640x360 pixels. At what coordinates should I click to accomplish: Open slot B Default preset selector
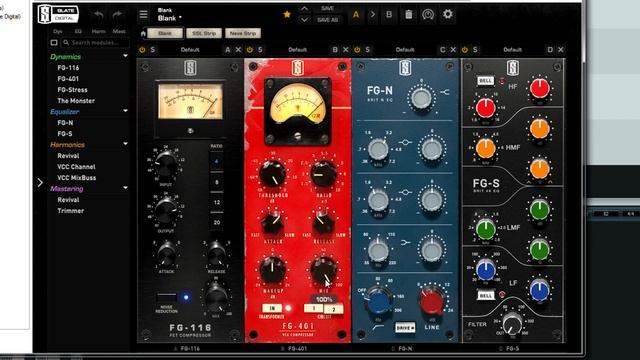[297, 50]
